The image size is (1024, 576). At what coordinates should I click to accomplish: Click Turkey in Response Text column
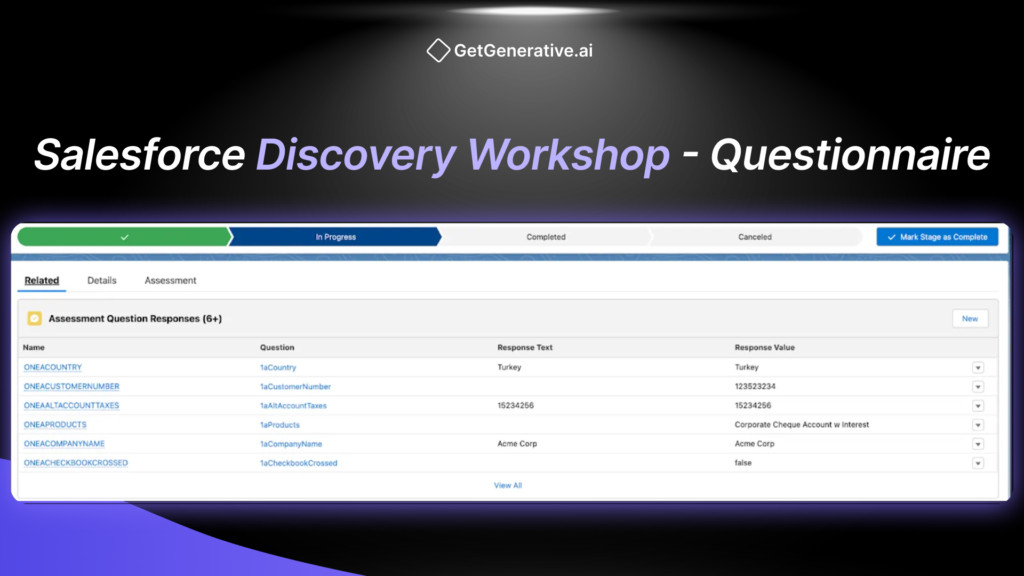pos(509,368)
